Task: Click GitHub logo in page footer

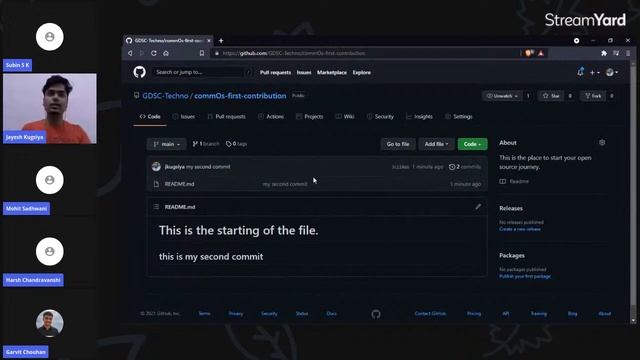Action: [x=376, y=314]
